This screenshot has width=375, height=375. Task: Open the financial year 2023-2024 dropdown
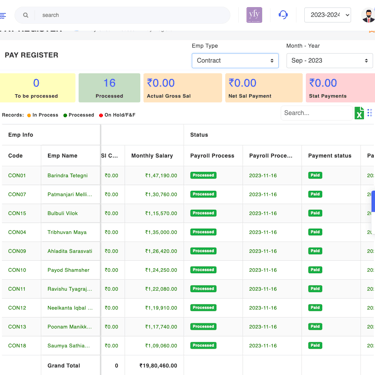327,15
